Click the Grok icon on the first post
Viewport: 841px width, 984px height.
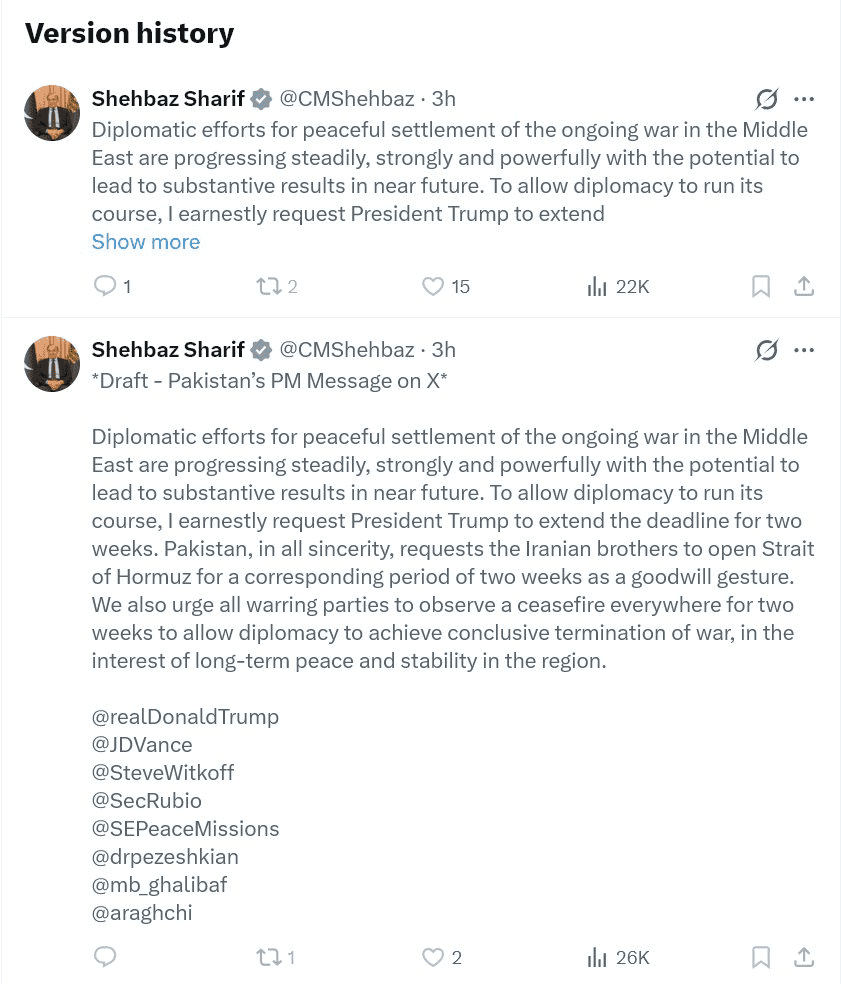(767, 99)
